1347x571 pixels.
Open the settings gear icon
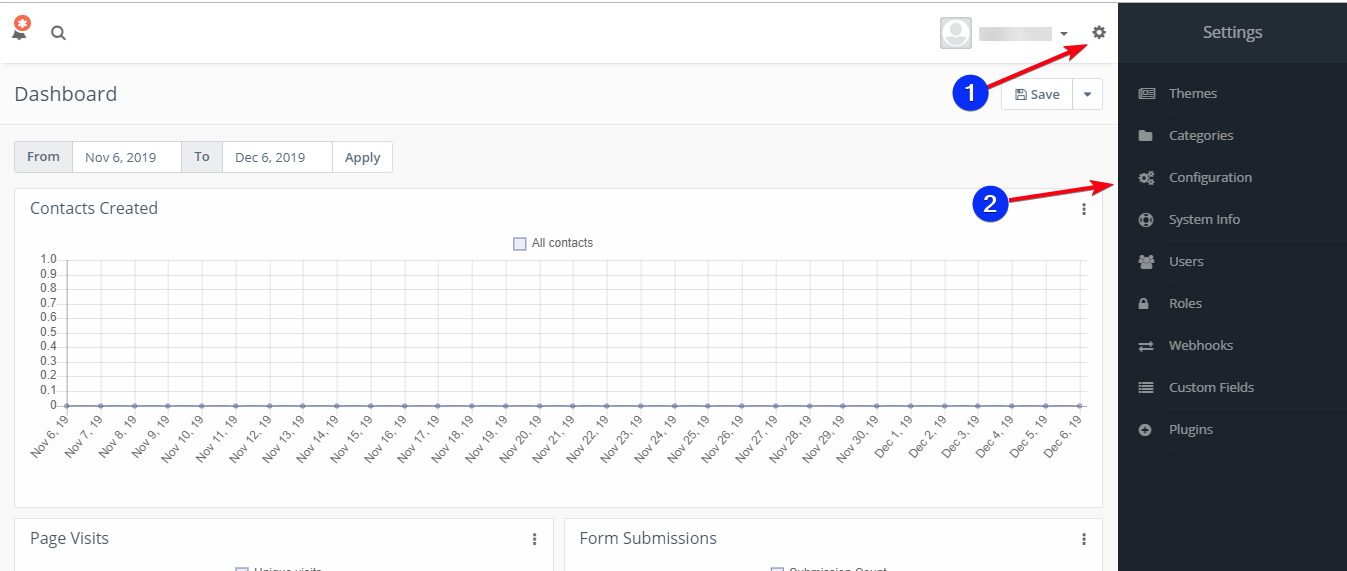tap(1099, 32)
